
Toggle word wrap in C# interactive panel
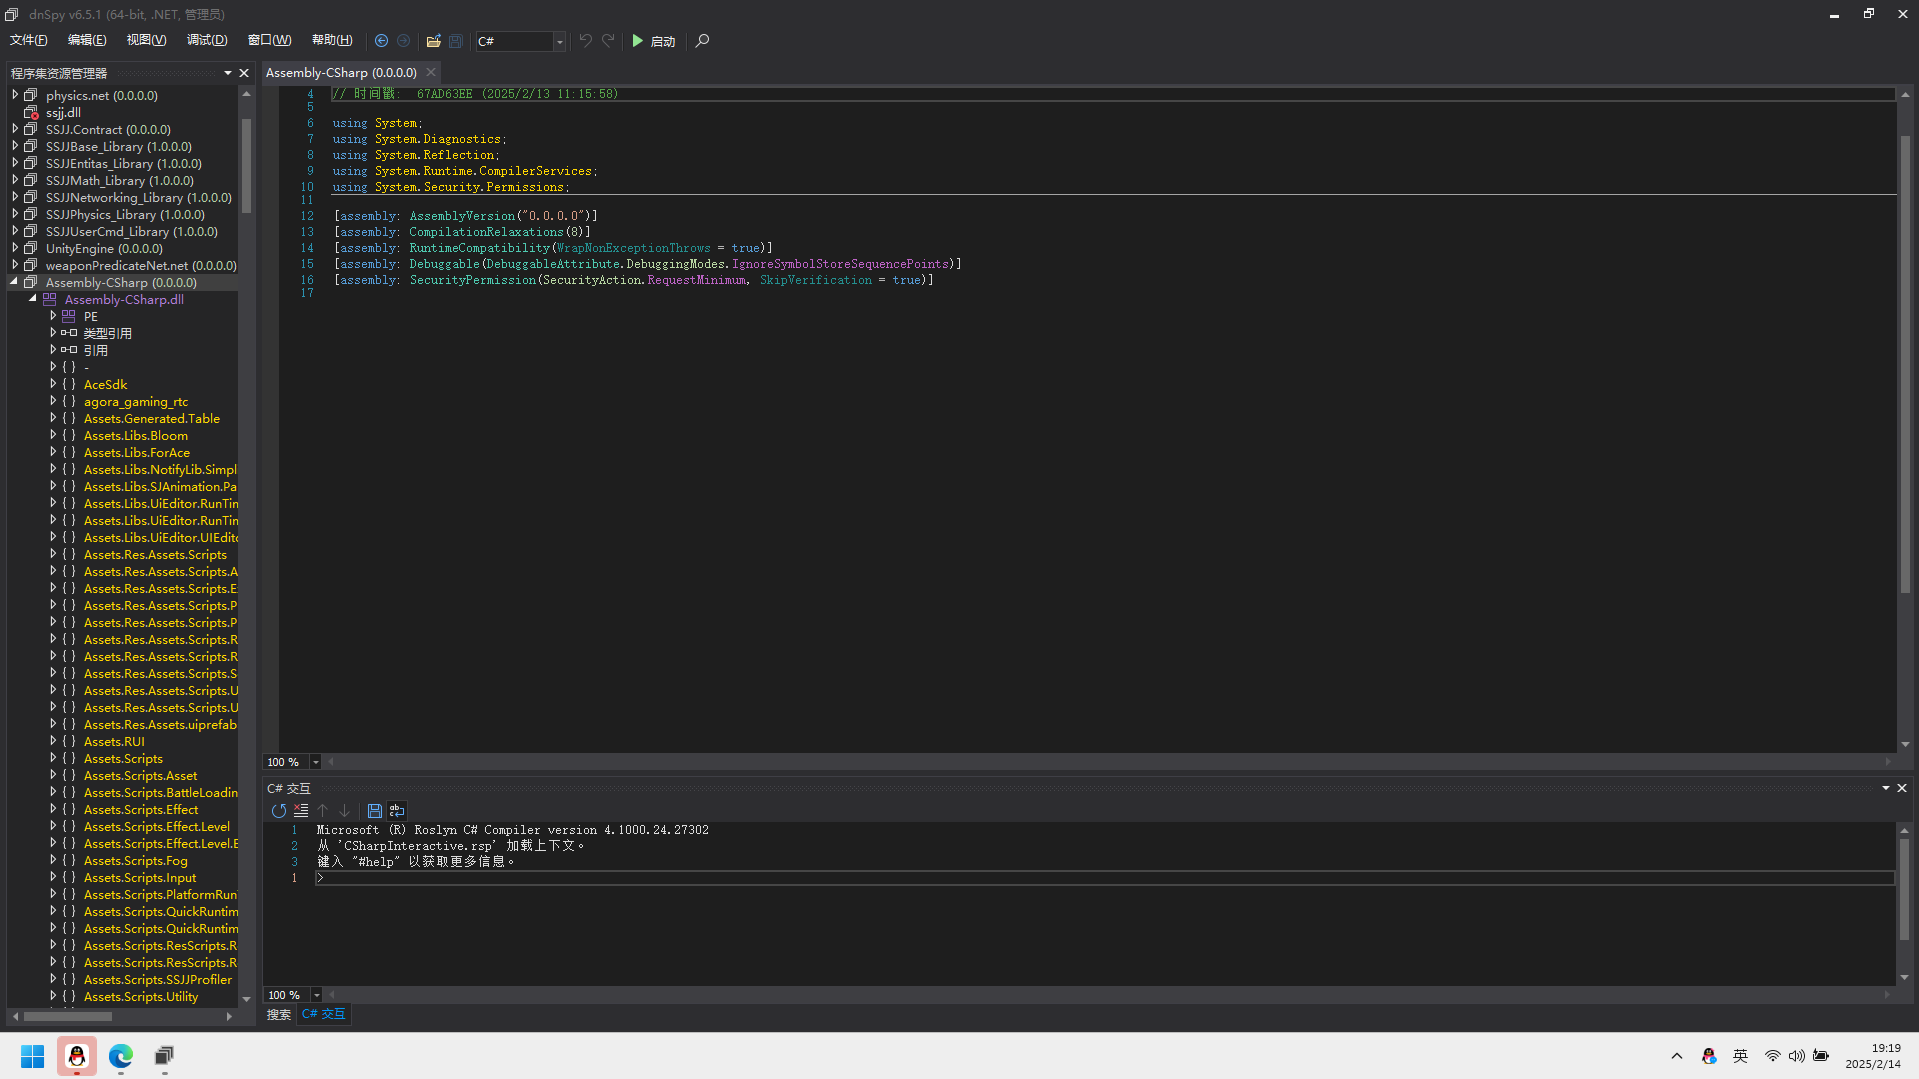tap(397, 811)
